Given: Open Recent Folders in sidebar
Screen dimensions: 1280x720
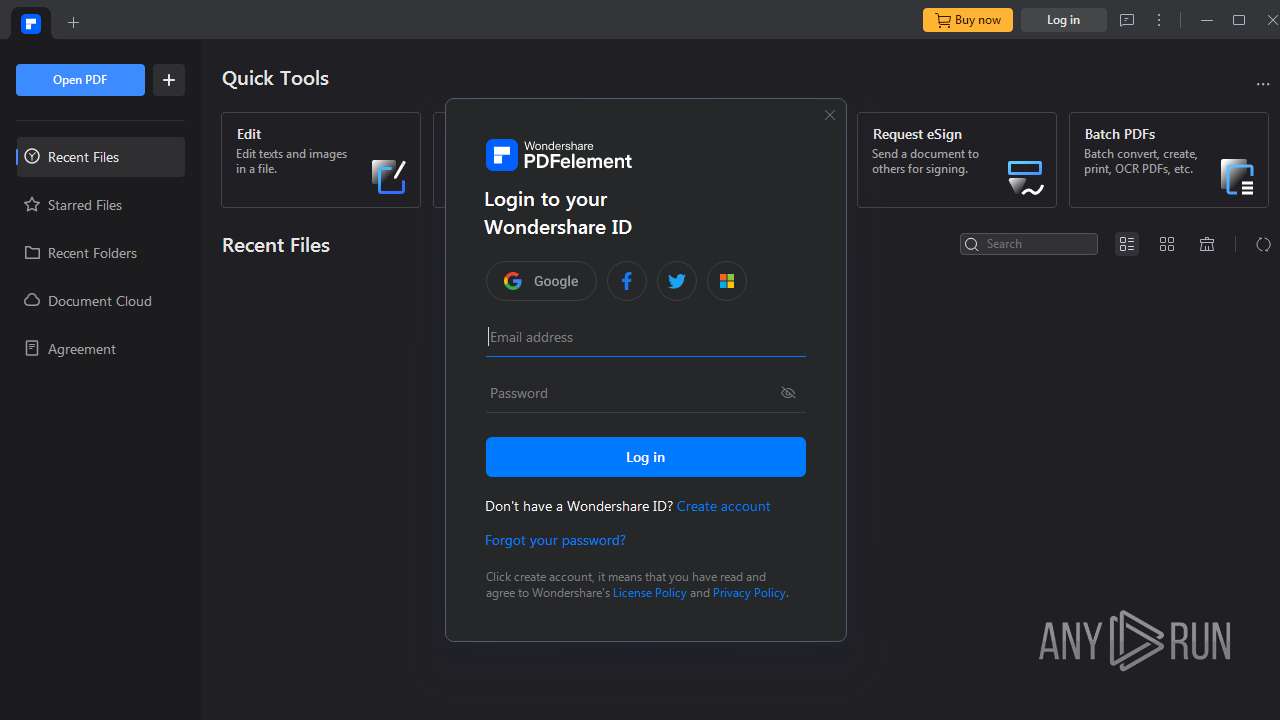Looking at the screenshot, I should point(101,253).
